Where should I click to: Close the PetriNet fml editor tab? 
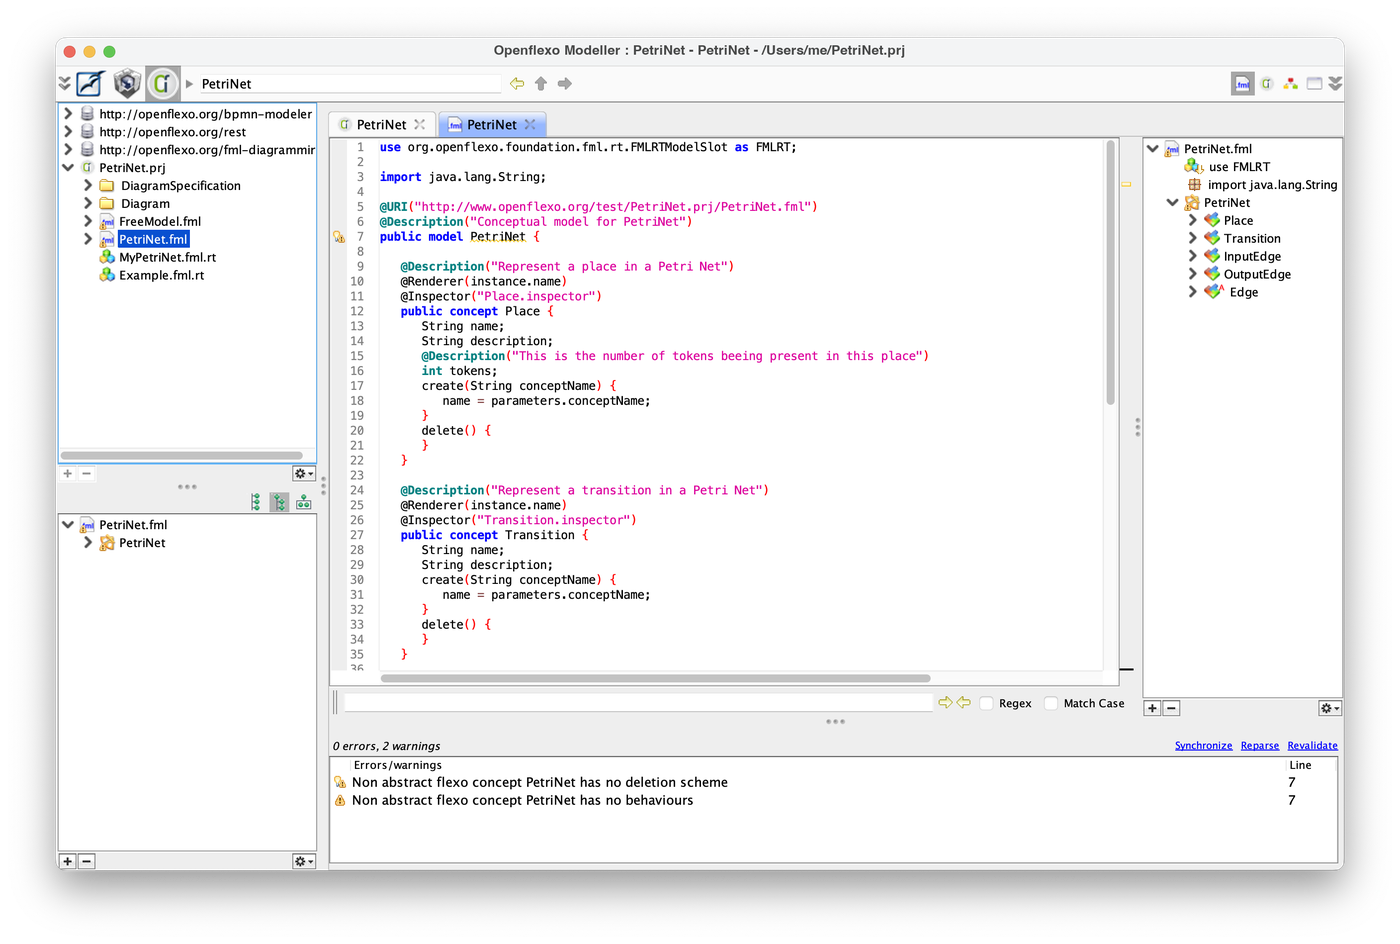click(530, 125)
